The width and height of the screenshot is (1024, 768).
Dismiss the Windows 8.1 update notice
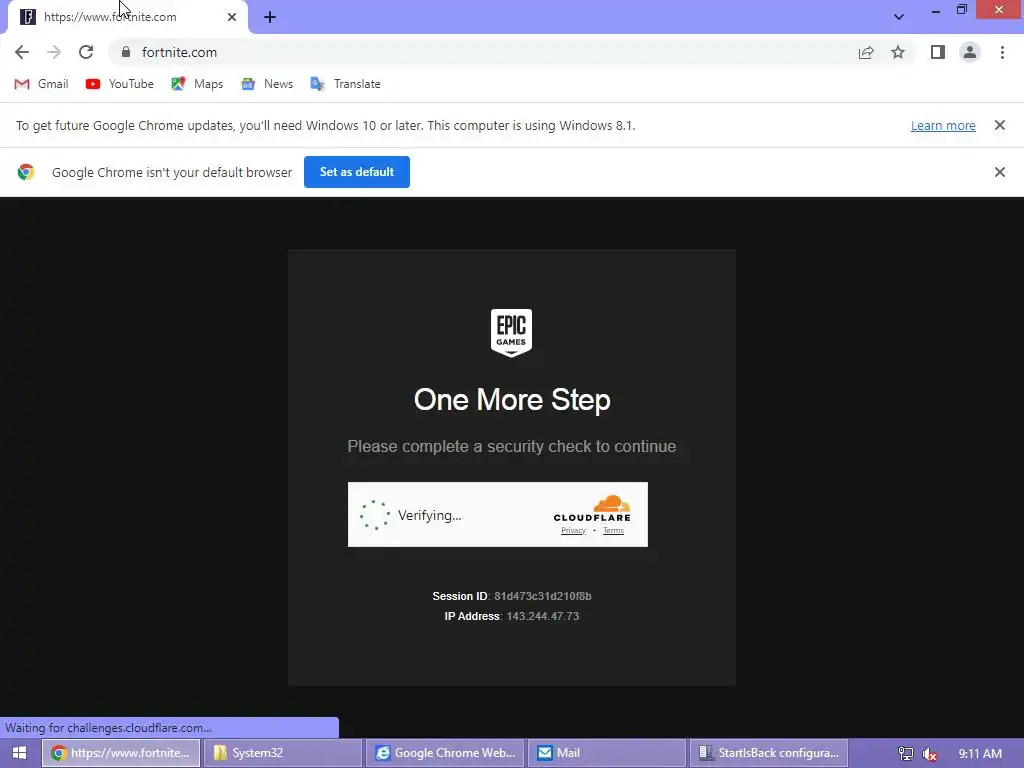point(999,125)
